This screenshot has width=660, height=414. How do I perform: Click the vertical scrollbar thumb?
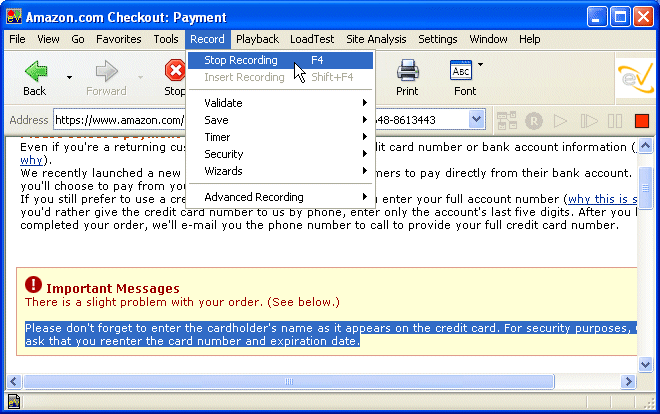[x=645, y=188]
